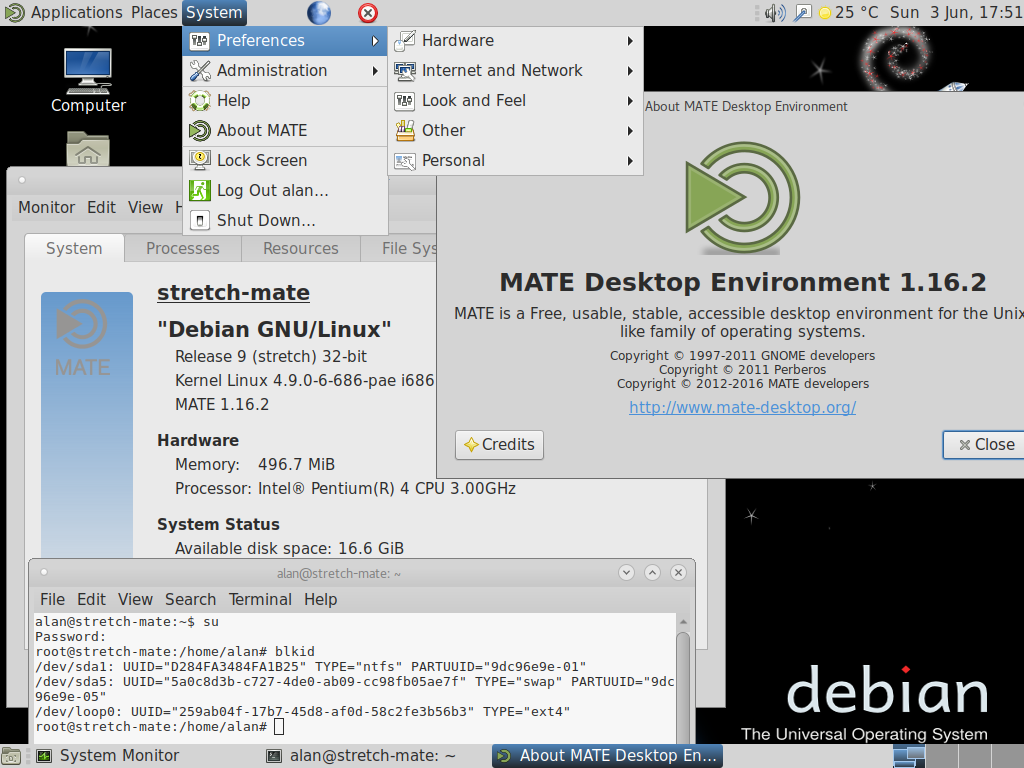Click the terminal scrollbar up arrow
The image size is (1024, 768).
tap(683, 622)
